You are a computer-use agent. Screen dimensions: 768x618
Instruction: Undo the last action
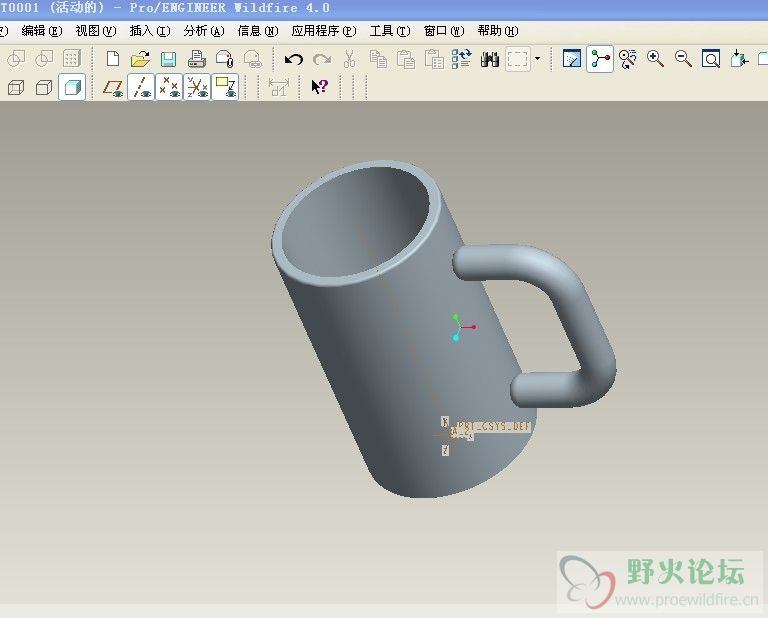tap(293, 59)
